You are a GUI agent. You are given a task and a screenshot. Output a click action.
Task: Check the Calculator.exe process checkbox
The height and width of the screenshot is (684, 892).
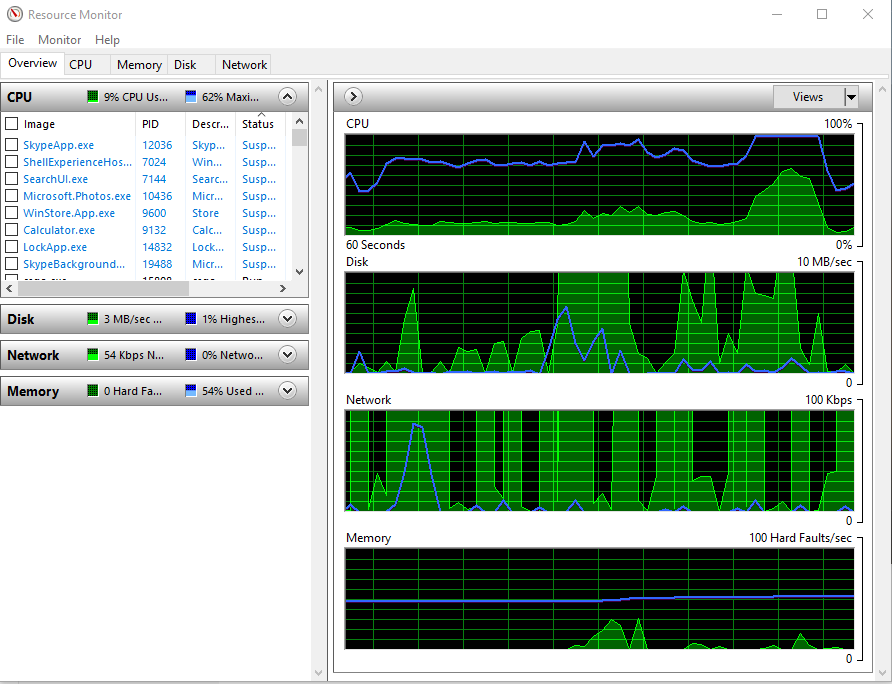(x=11, y=230)
